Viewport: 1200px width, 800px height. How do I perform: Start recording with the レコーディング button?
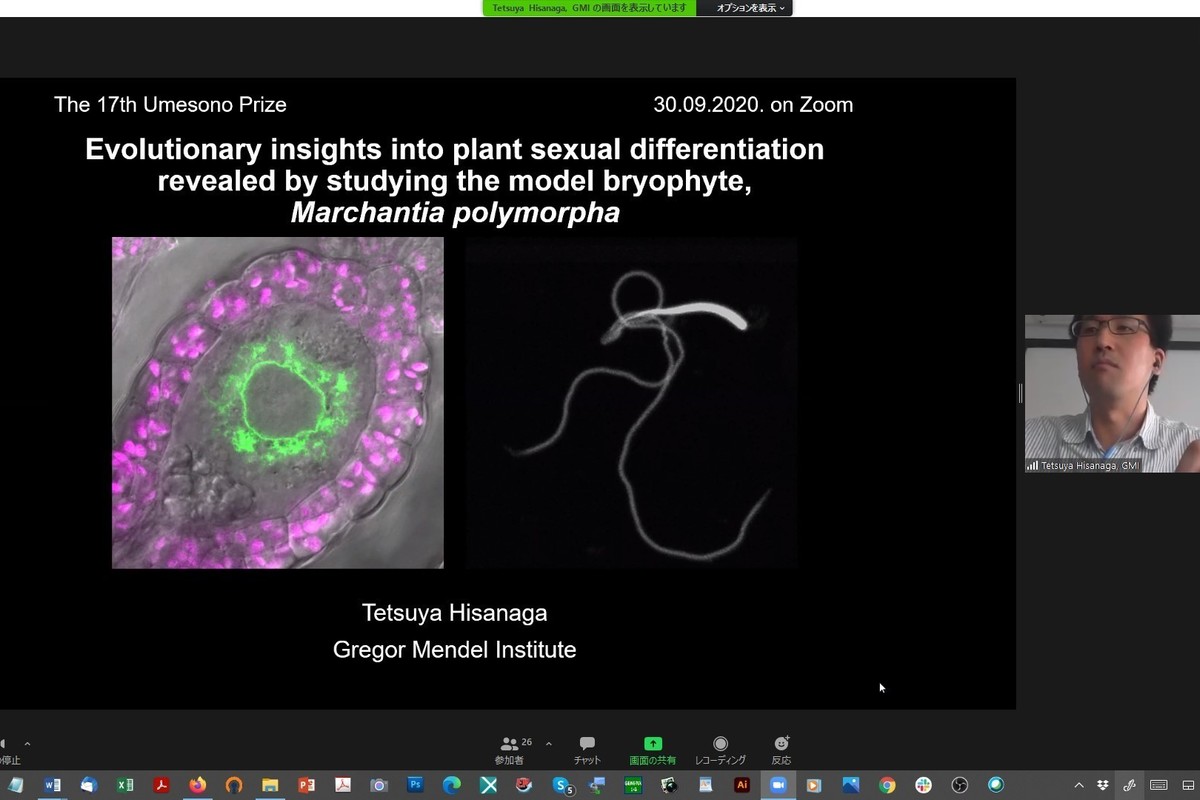pos(720,750)
